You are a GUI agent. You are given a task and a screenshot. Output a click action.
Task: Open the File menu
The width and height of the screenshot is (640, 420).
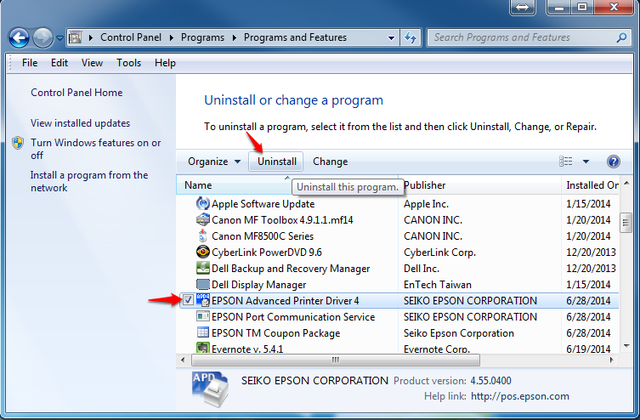tap(30, 63)
